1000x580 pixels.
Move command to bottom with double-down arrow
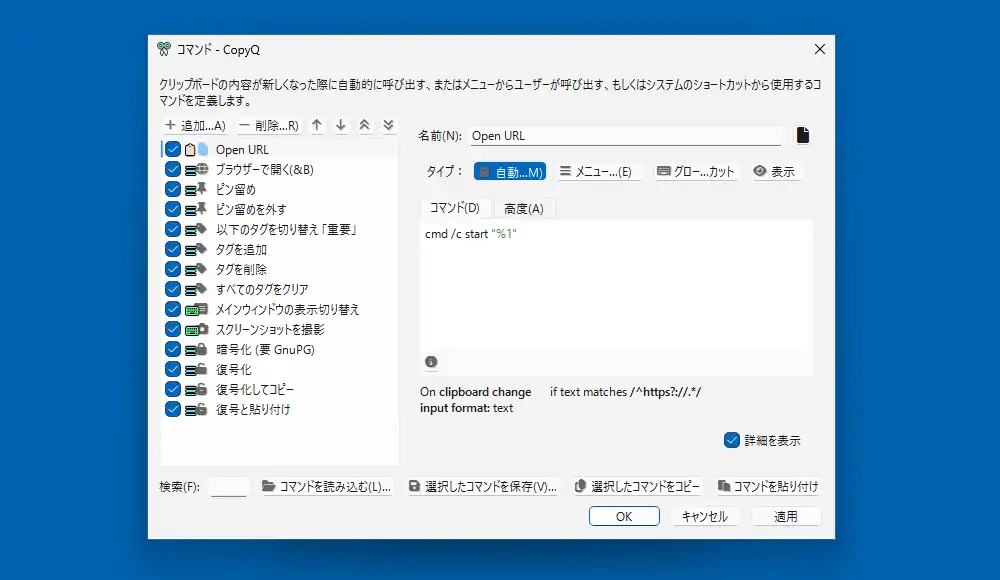(388, 125)
